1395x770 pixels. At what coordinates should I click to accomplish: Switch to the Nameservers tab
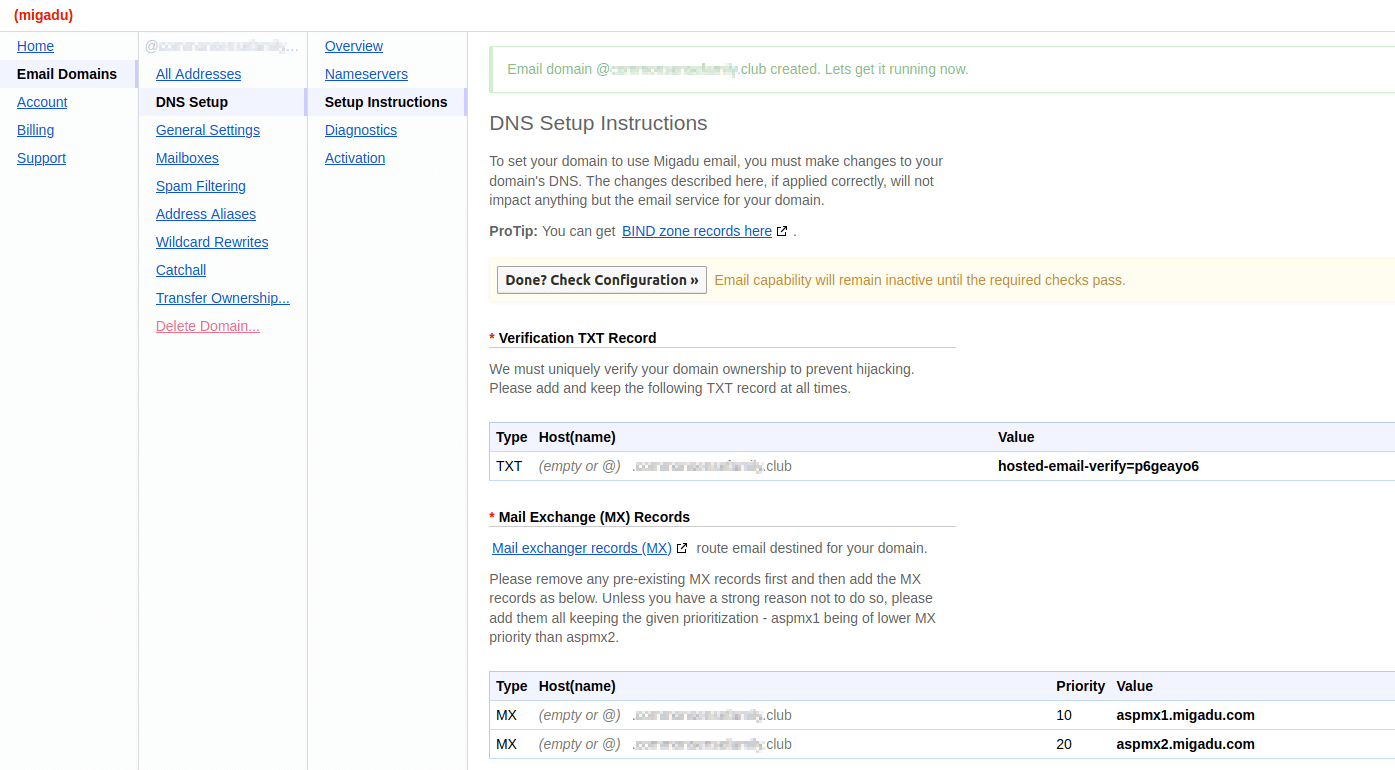366,74
